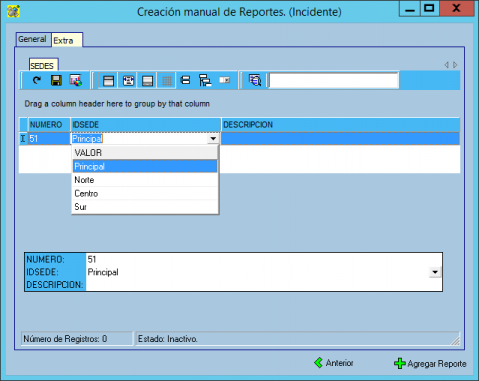The width and height of the screenshot is (479, 381).
Task: Select the SEDES tab
Action: click(43, 65)
